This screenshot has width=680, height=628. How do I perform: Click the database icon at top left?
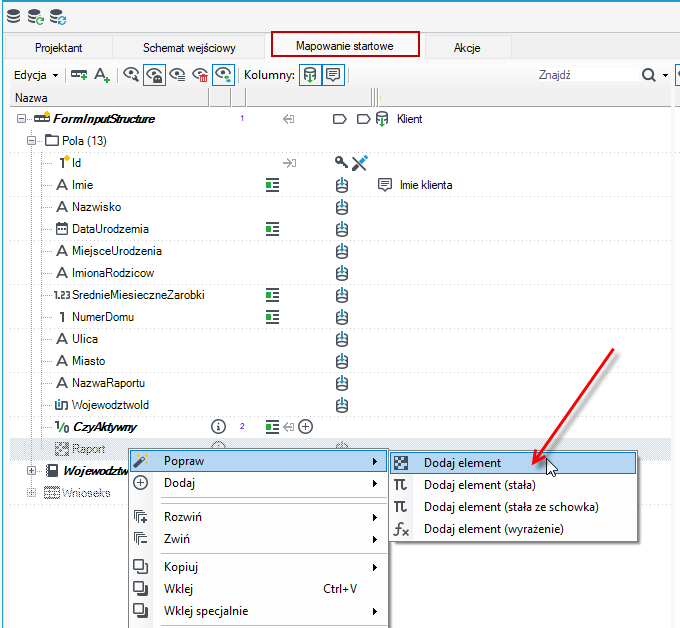[13, 16]
